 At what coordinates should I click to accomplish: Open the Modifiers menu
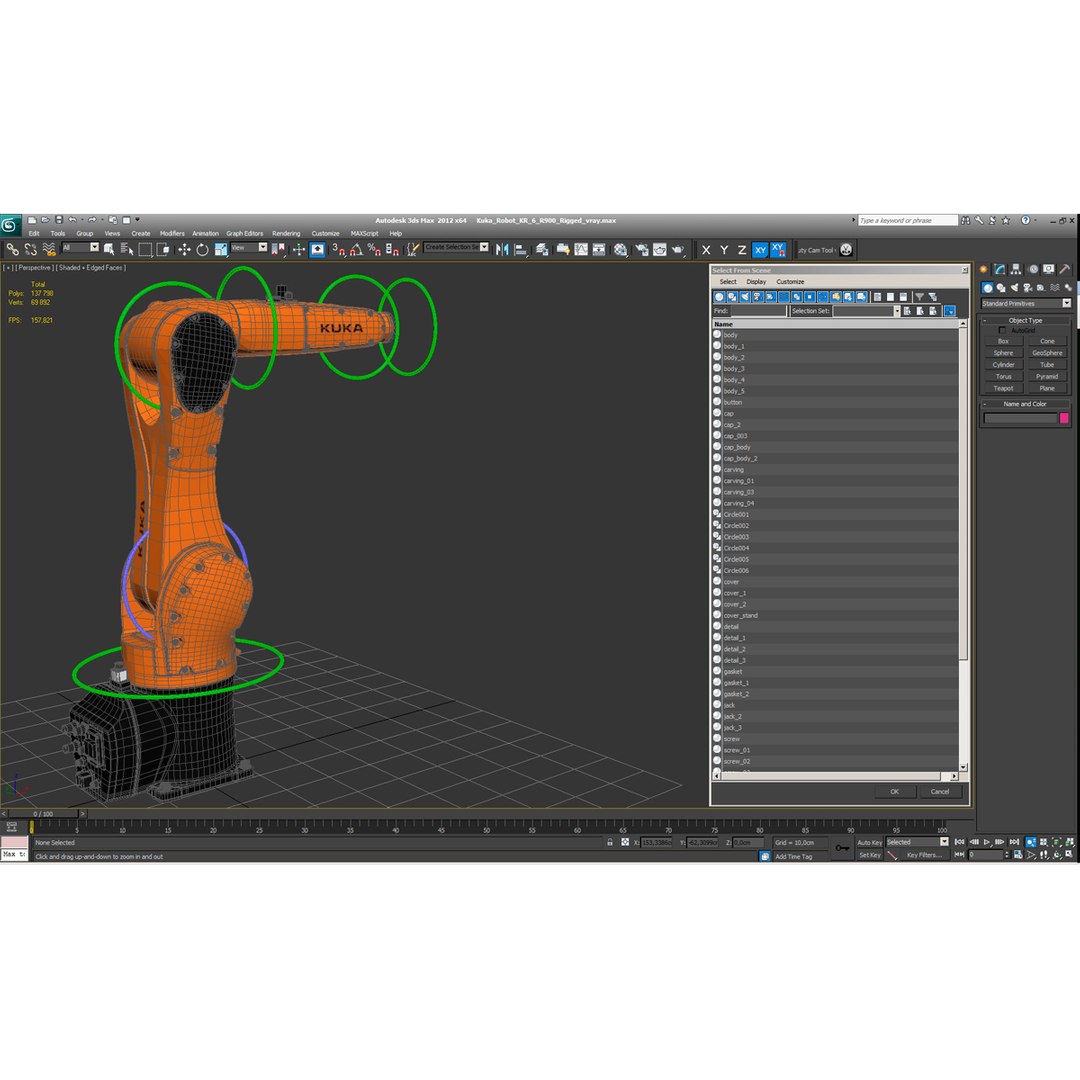pos(172,233)
